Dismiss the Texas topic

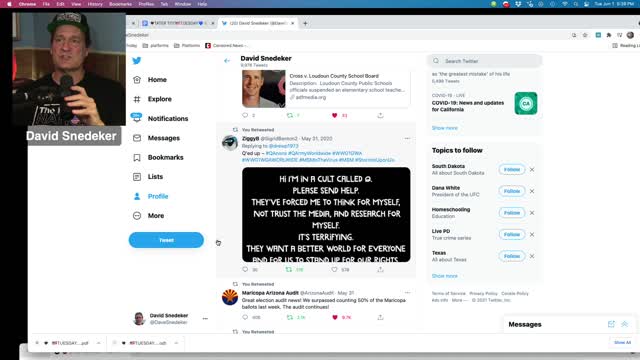532,256
